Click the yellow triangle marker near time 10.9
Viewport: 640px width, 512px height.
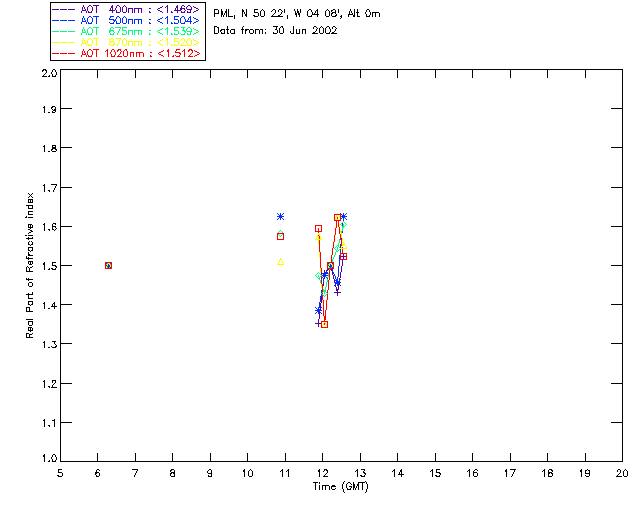click(x=280, y=262)
